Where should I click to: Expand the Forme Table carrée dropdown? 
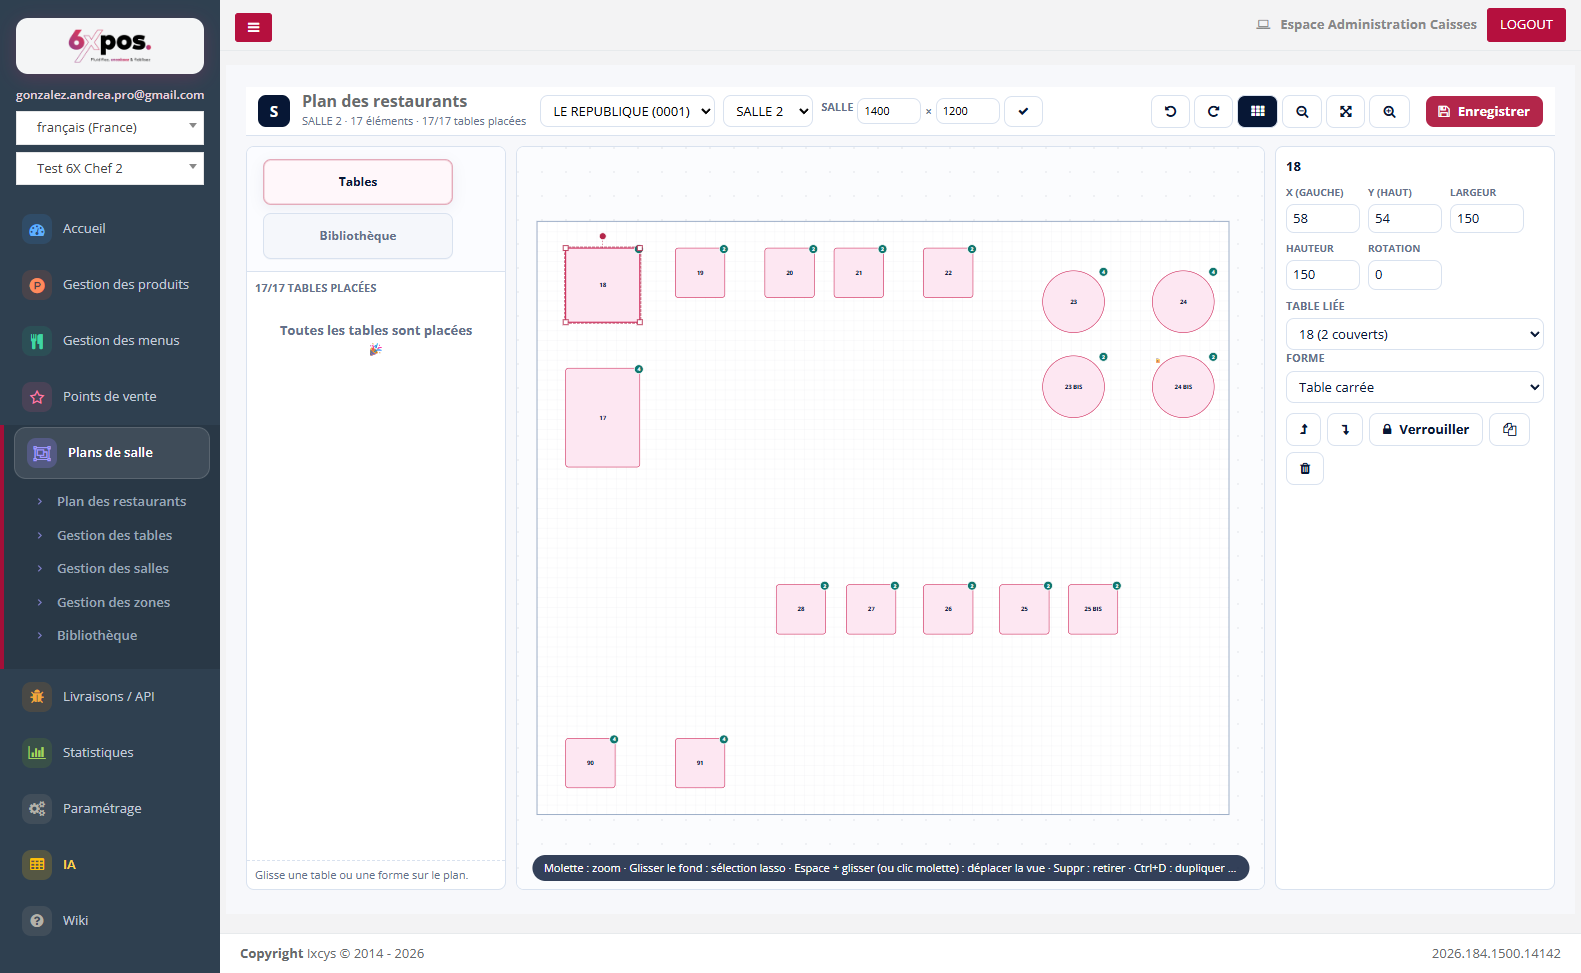1414,387
